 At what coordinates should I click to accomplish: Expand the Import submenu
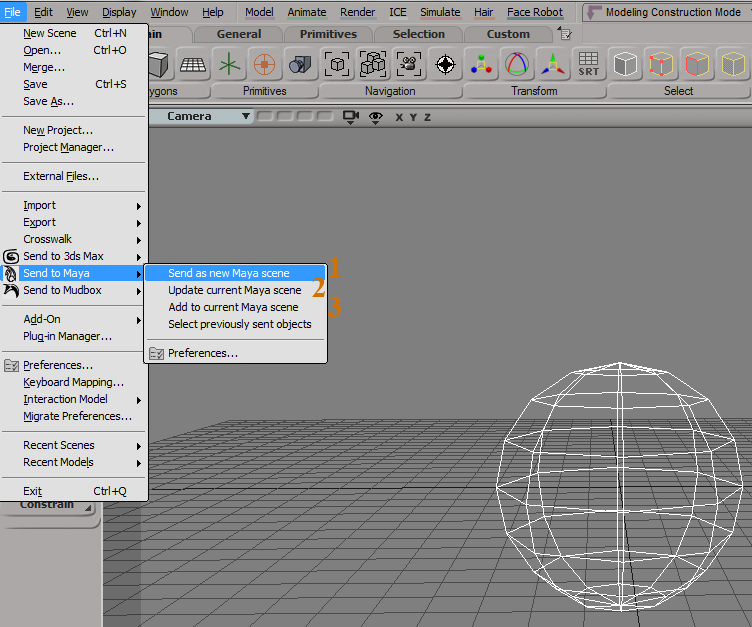coord(74,205)
